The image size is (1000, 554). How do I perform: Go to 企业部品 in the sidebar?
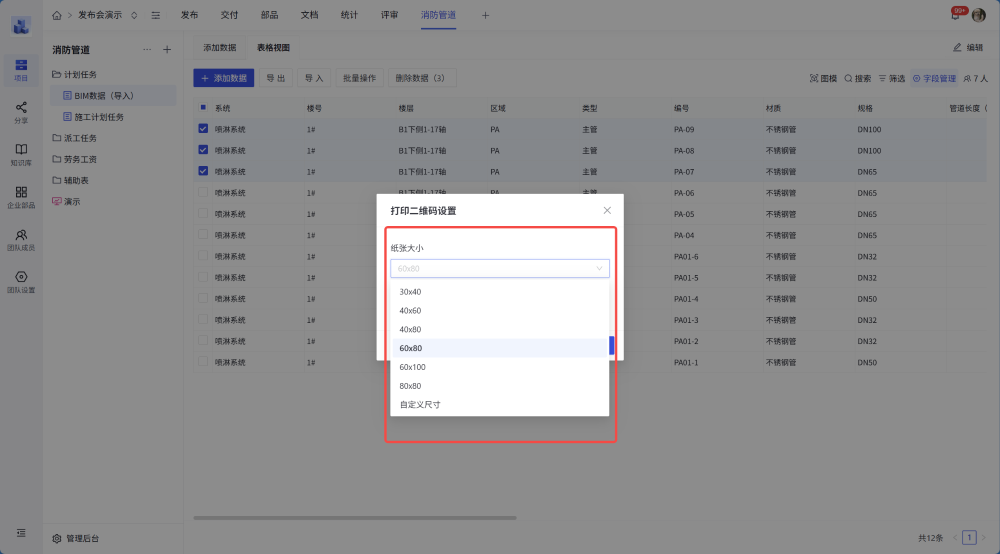click(x=21, y=196)
